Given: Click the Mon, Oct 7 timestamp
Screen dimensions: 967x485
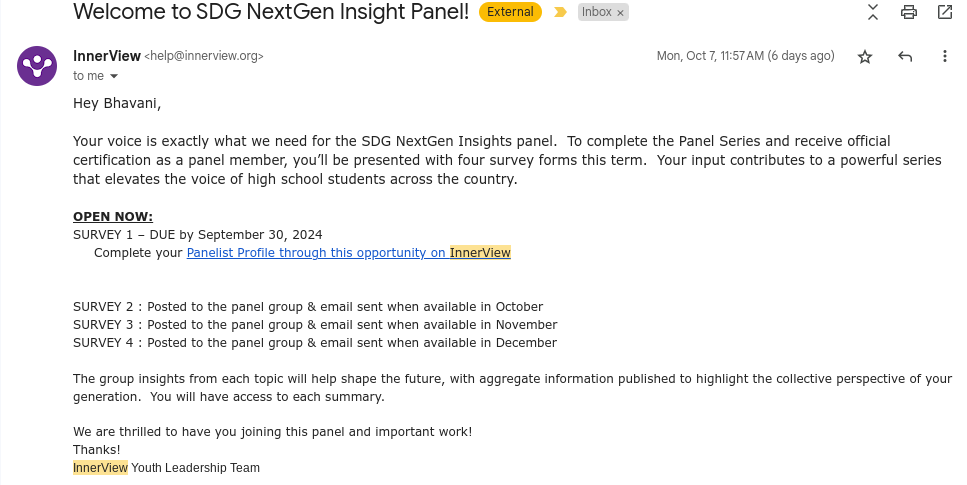Looking at the screenshot, I should (x=745, y=56).
